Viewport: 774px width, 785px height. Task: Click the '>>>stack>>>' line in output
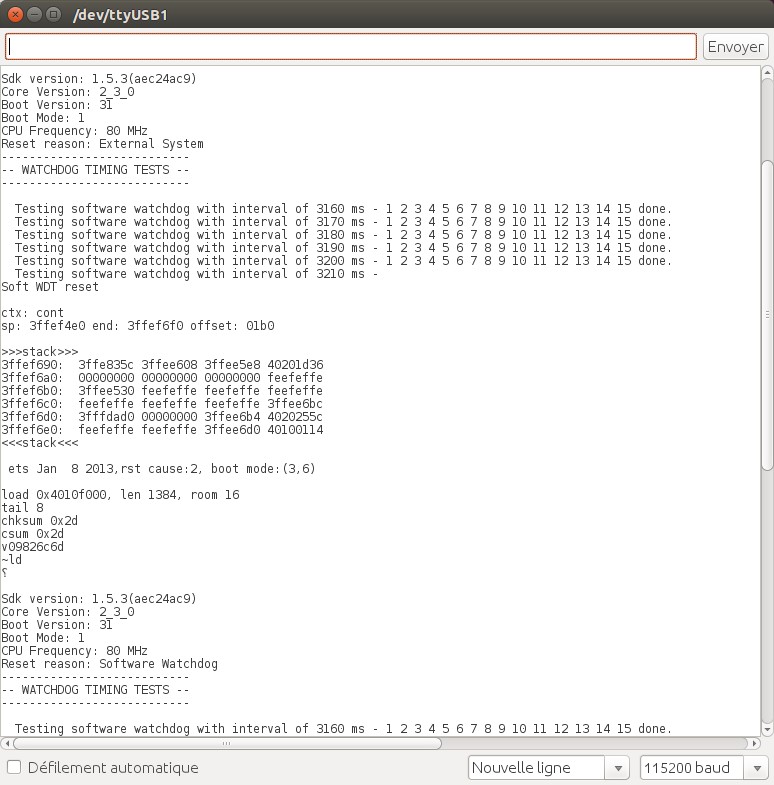click(x=40, y=352)
